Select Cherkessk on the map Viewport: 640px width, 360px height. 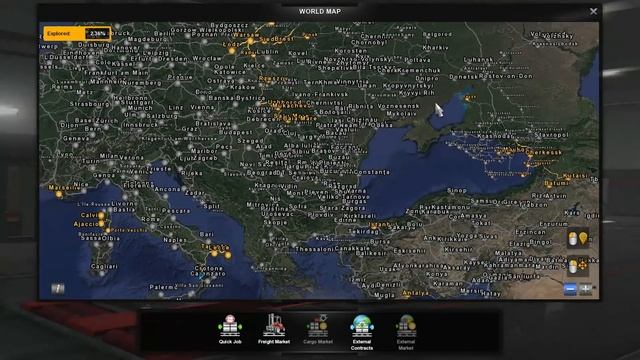click(x=544, y=153)
